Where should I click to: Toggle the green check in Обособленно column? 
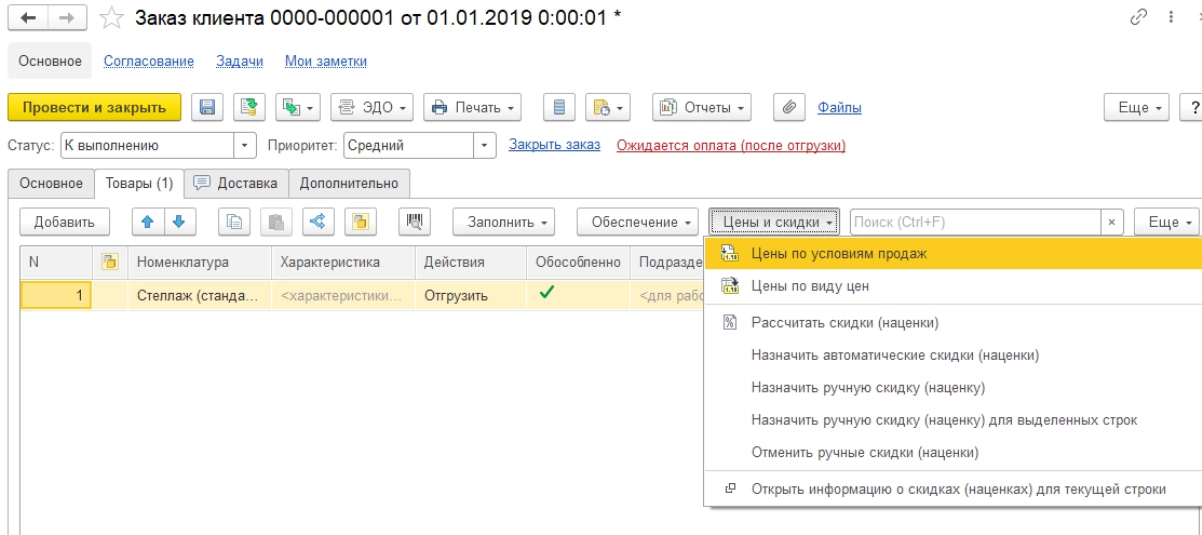click(x=545, y=294)
